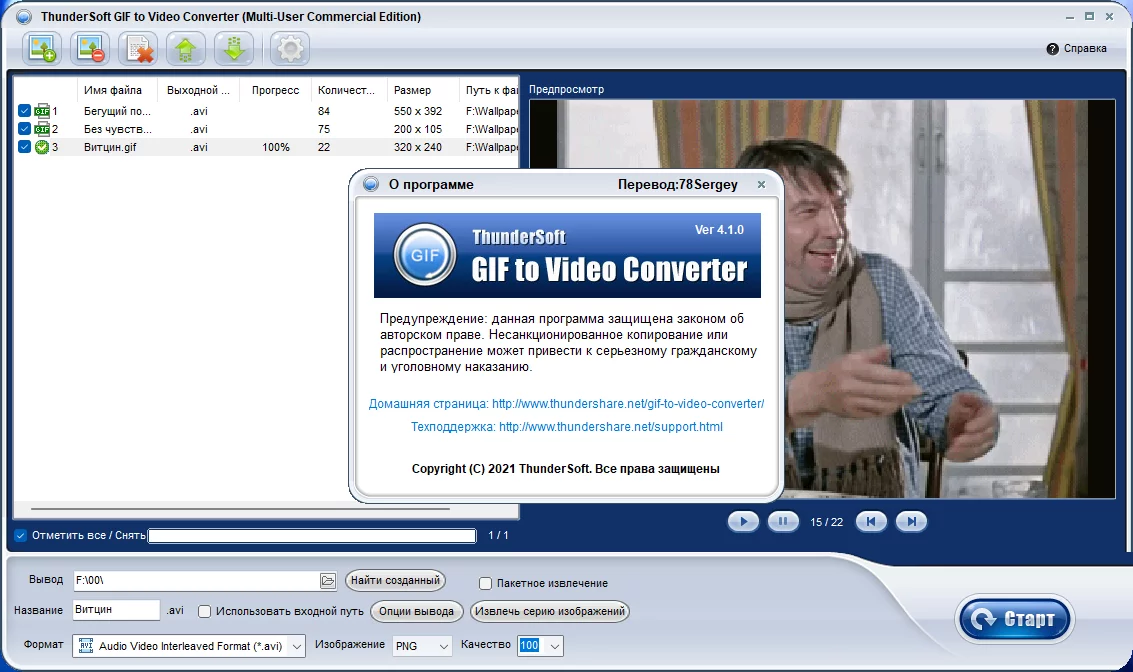1133x672 pixels.
Task: Click Извлечь серию изображений button
Action: point(550,611)
